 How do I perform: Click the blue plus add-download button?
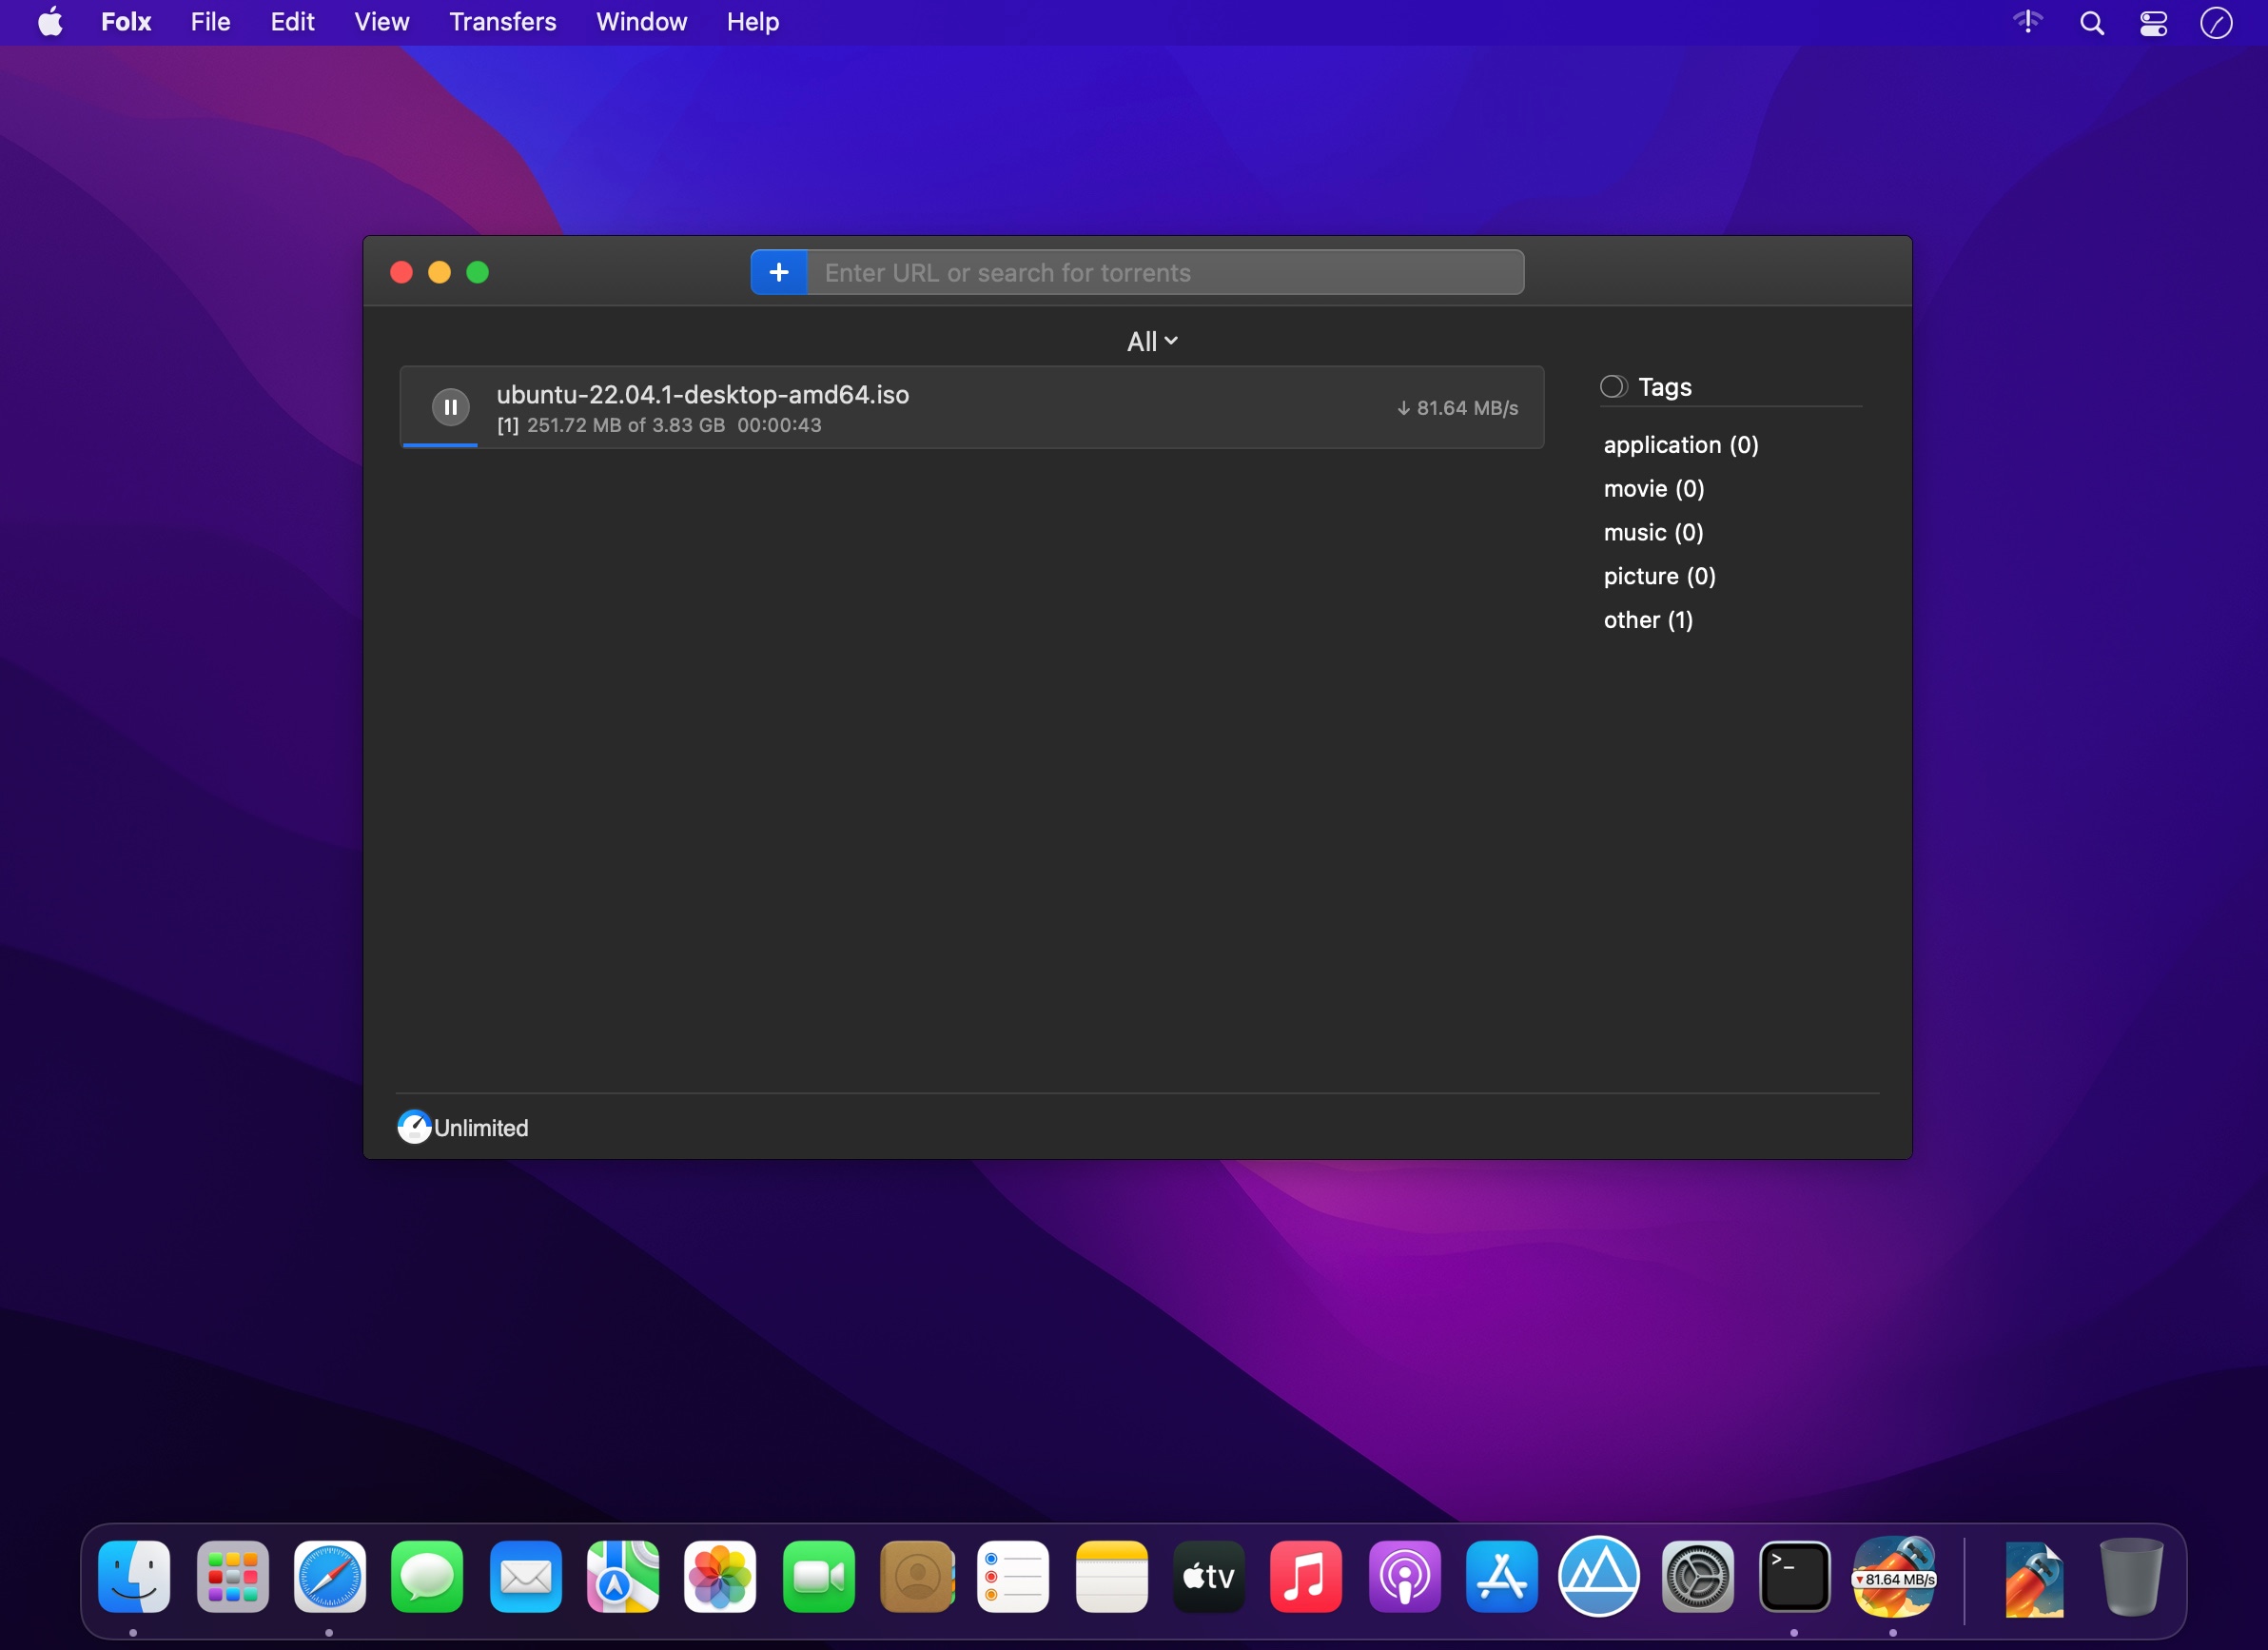click(779, 272)
